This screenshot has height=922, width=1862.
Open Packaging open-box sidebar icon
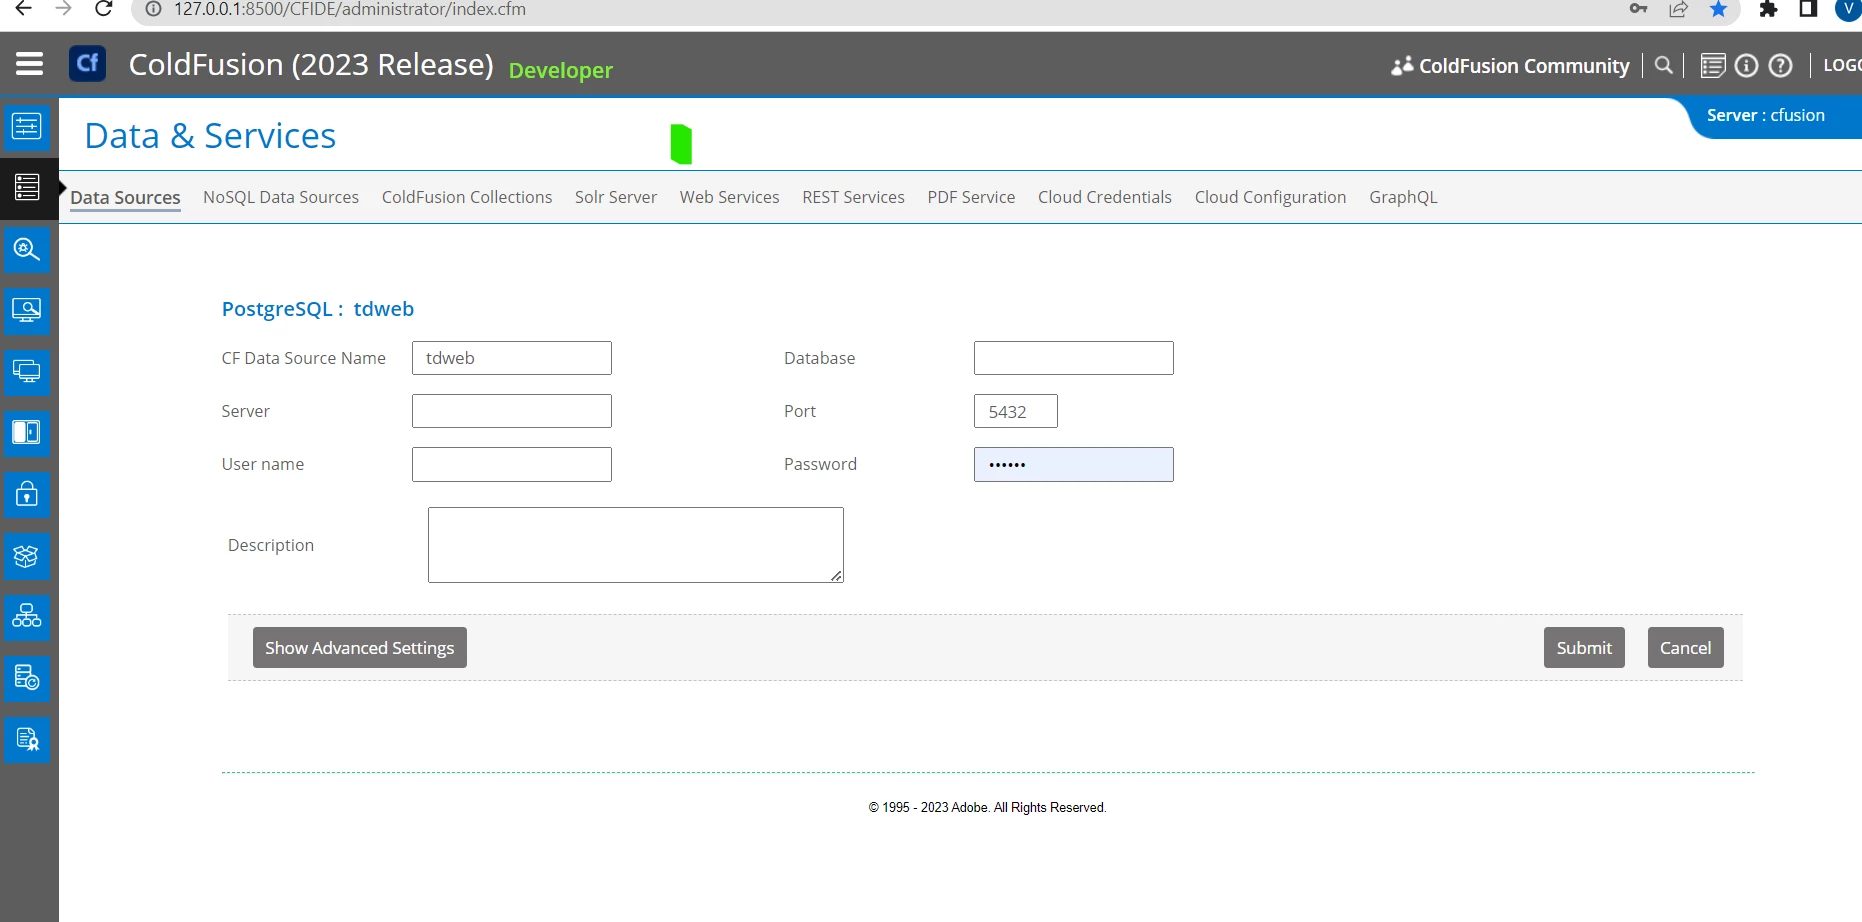pos(27,556)
